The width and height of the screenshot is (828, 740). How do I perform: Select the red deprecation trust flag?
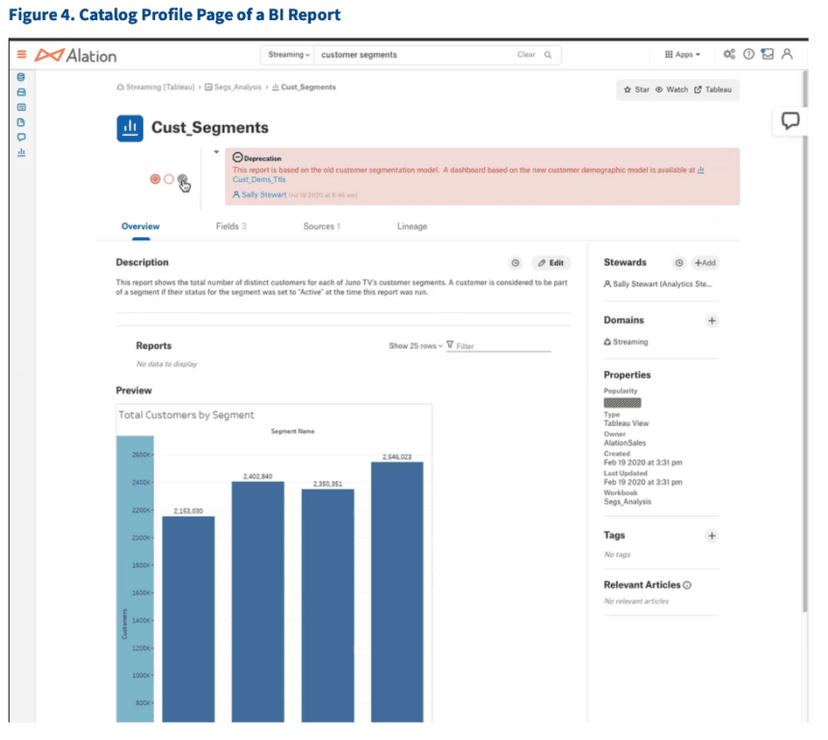pyautogui.click(x=155, y=178)
